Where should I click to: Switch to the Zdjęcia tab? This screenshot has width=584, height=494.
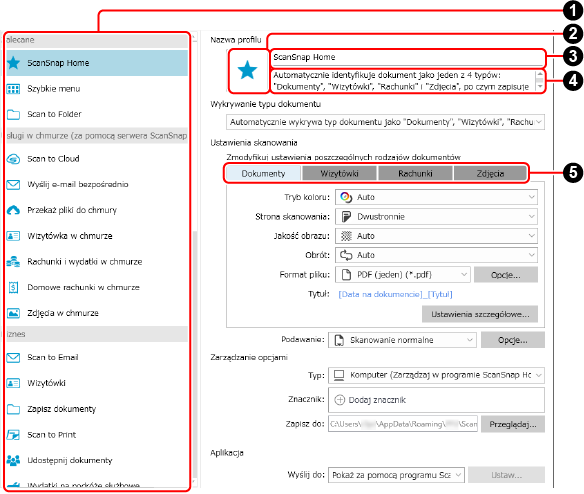pyautogui.click(x=490, y=173)
